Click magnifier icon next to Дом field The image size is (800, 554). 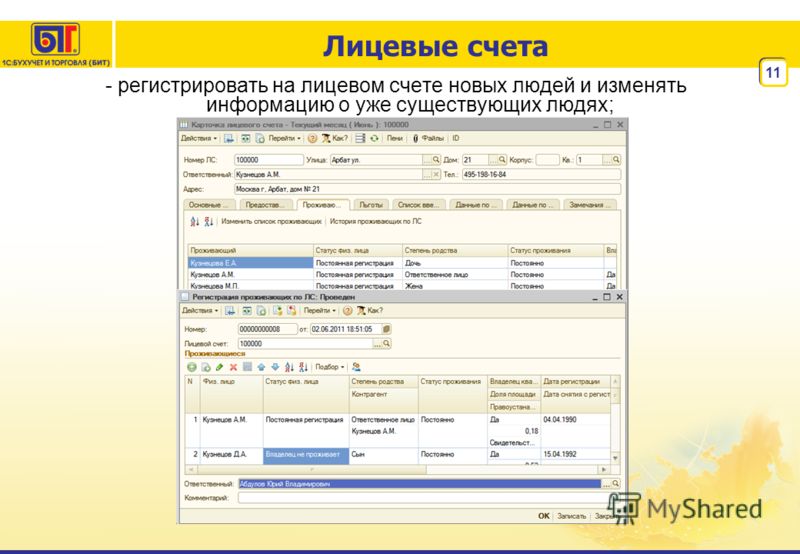point(502,160)
